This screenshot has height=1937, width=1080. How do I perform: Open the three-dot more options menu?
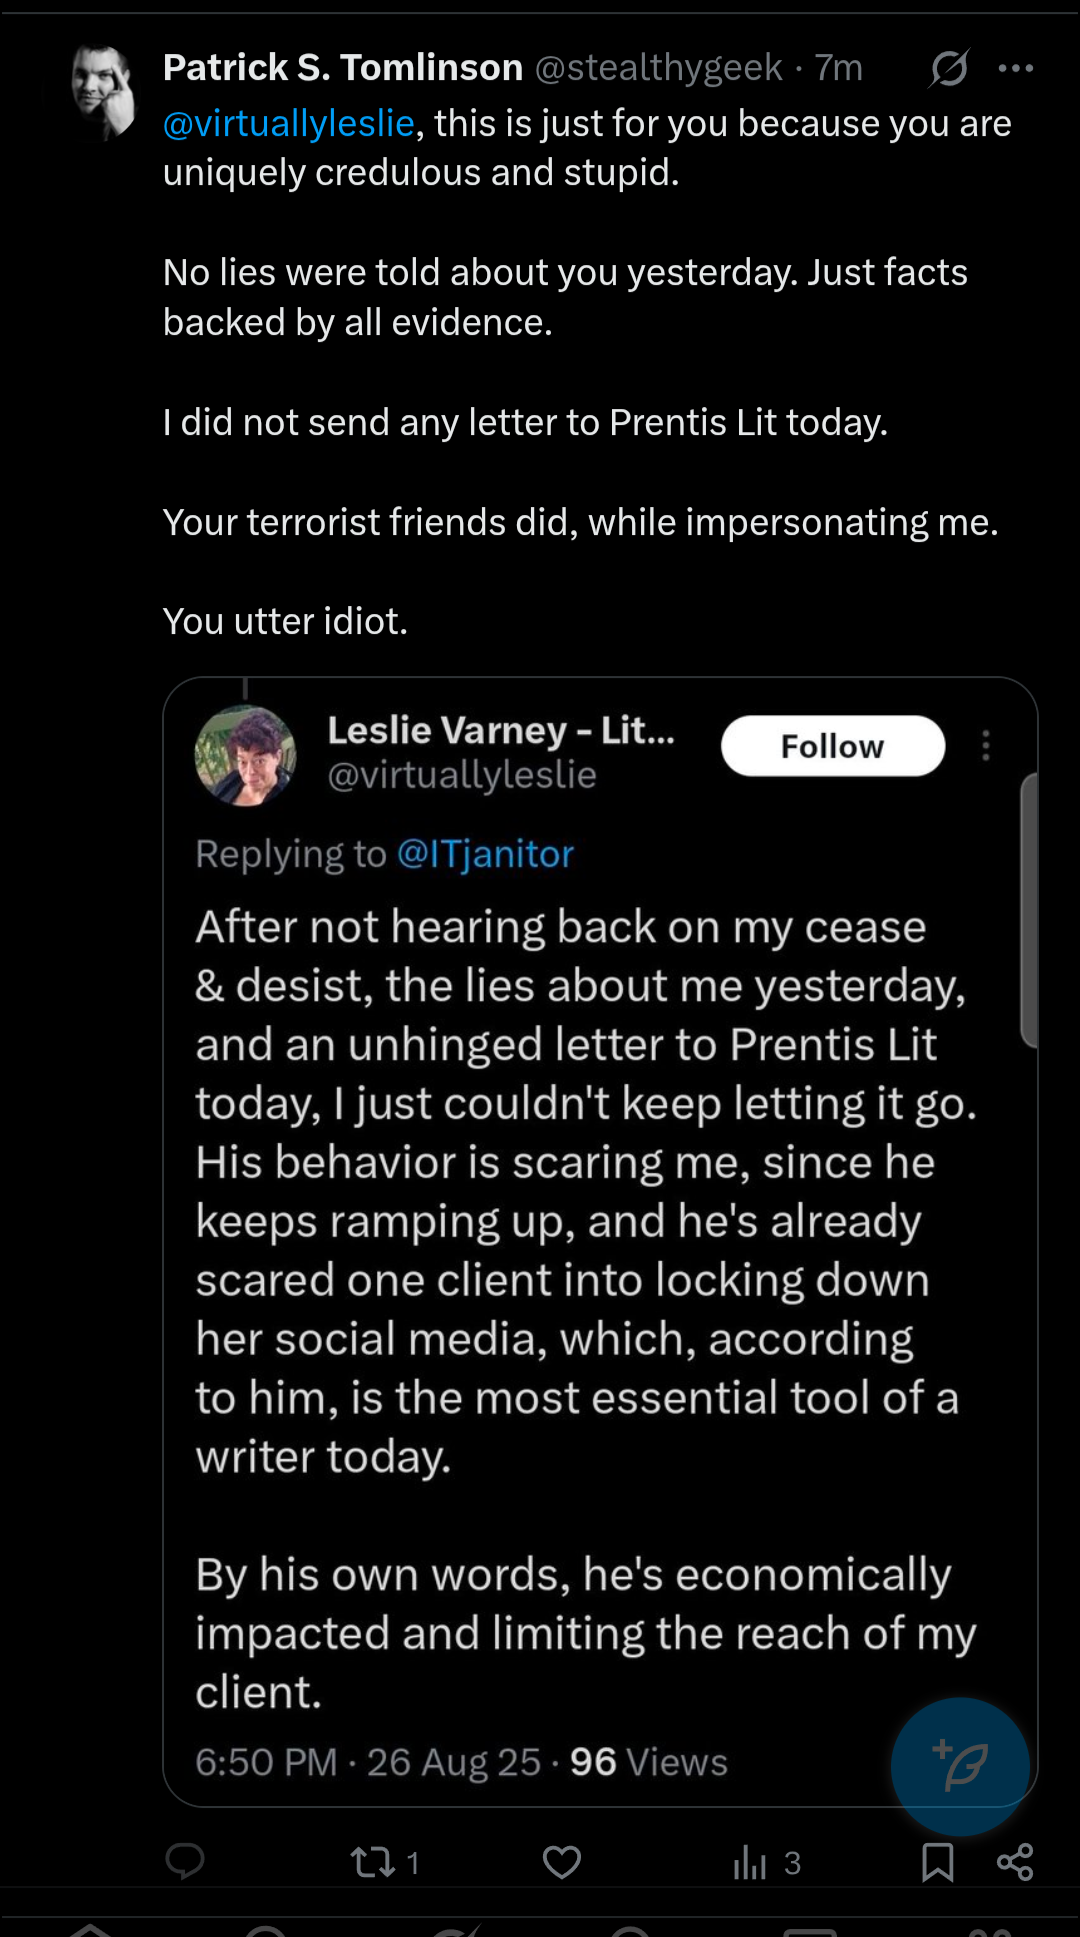pos(1016,68)
